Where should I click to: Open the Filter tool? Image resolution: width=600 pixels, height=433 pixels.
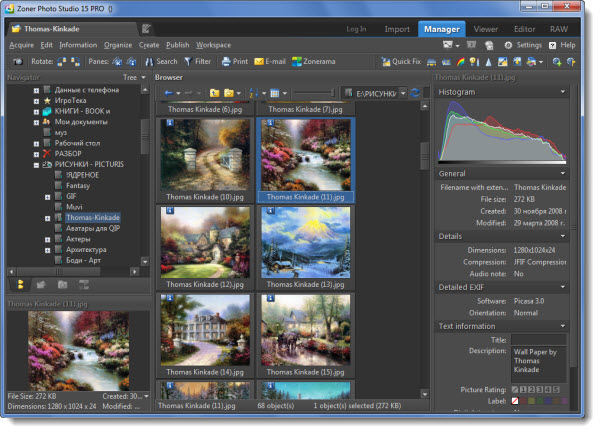click(x=197, y=61)
